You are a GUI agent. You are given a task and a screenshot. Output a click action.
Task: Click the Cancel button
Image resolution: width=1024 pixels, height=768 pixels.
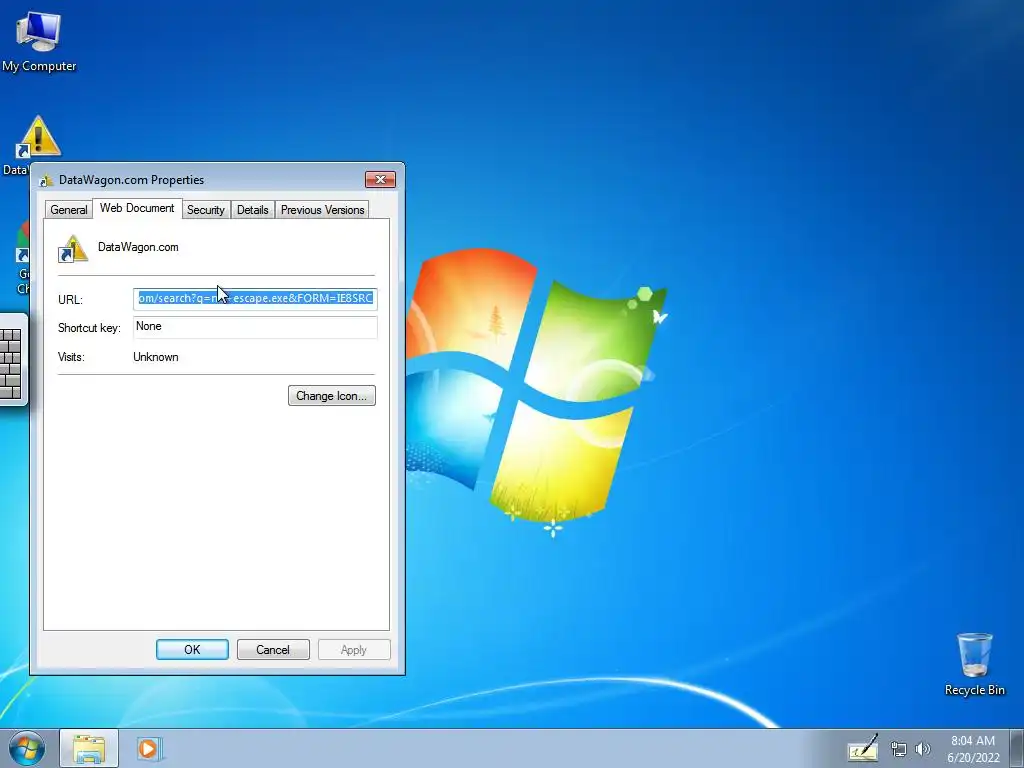pos(273,650)
